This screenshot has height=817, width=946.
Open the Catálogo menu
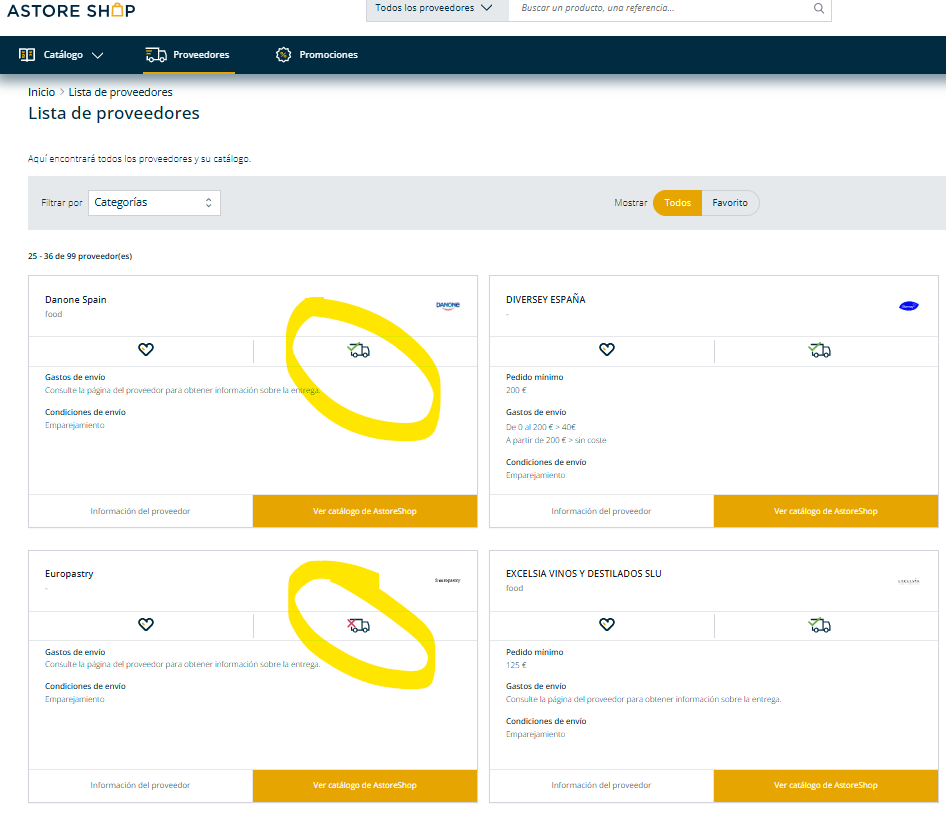tap(62, 55)
